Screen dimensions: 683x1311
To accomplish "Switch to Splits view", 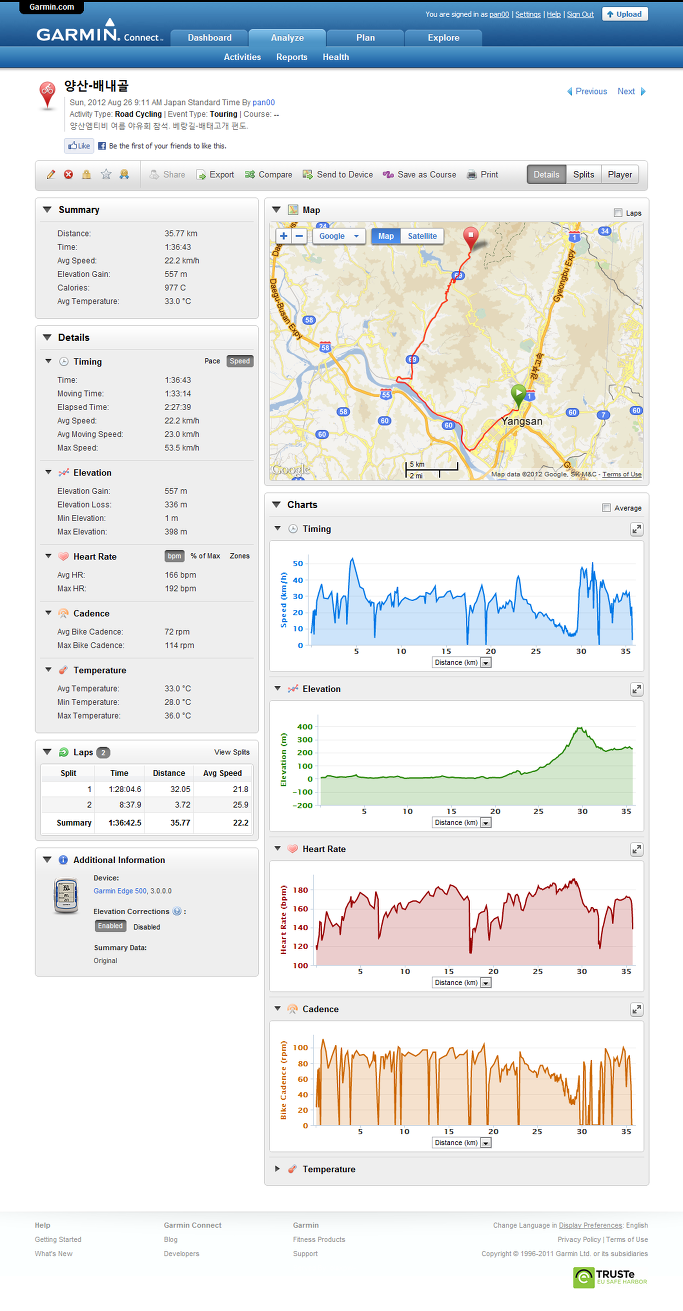I will pyautogui.click(x=584, y=174).
